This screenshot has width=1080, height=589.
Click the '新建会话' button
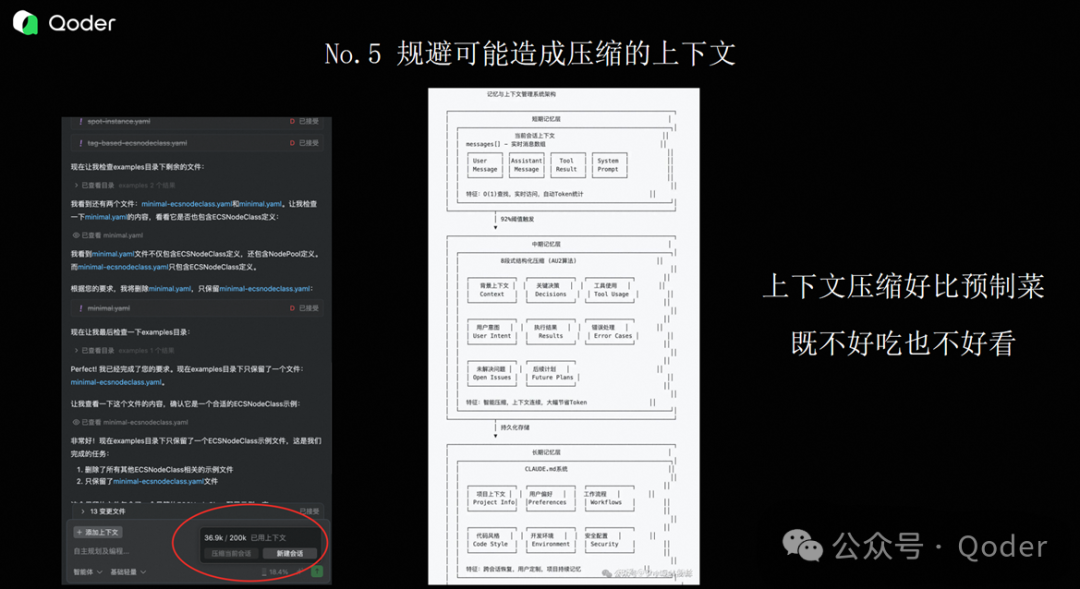(290, 554)
